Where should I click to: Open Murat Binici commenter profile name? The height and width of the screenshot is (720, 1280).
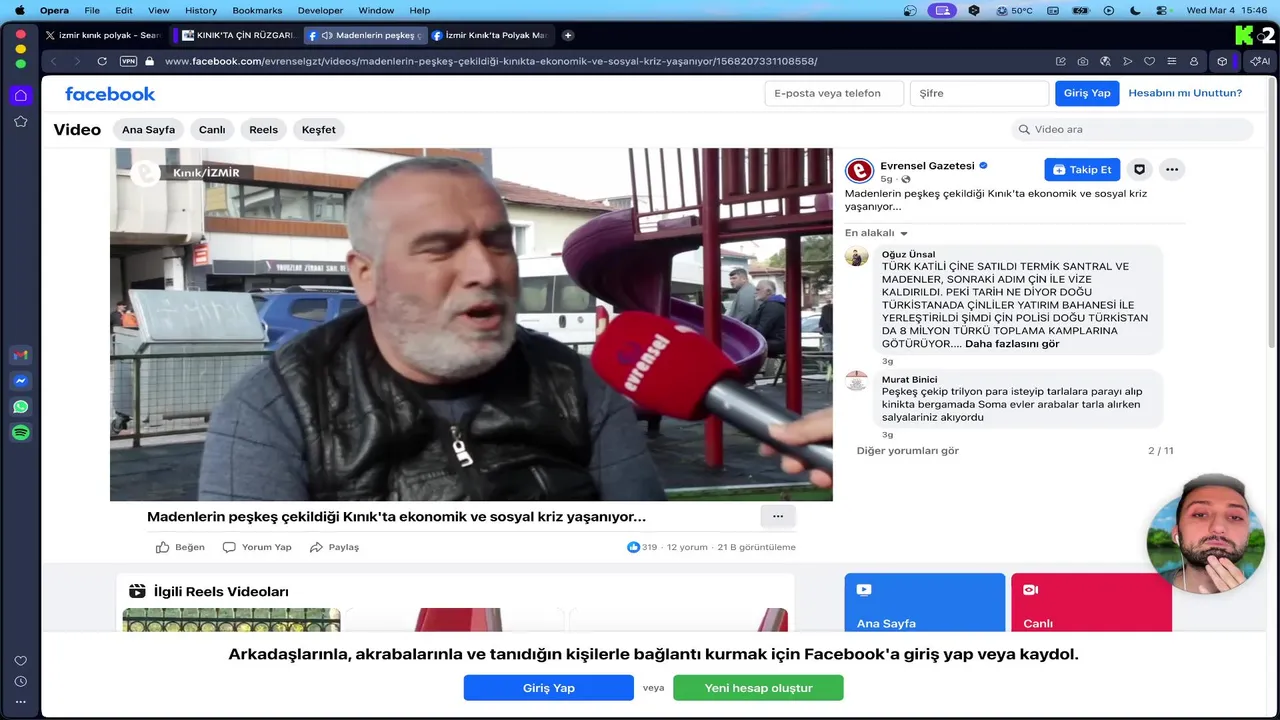tap(909, 380)
